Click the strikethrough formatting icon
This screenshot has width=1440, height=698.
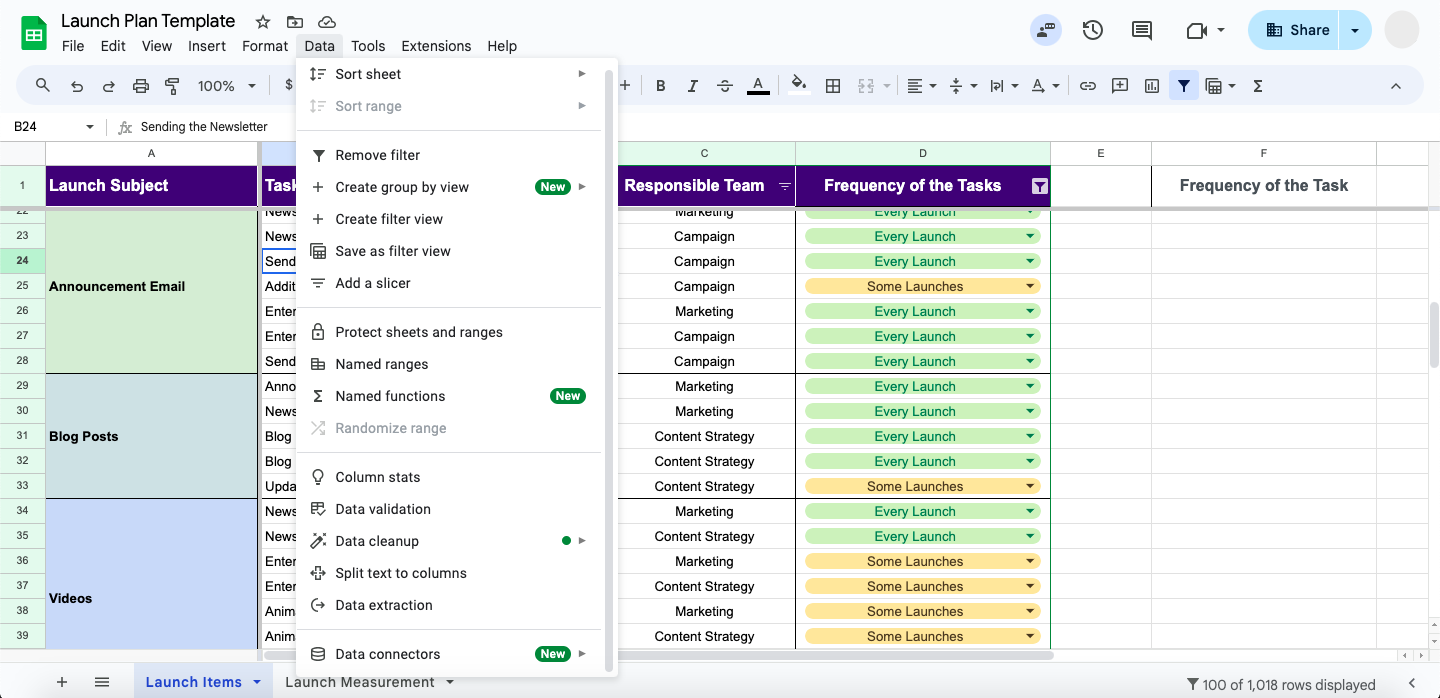725,86
